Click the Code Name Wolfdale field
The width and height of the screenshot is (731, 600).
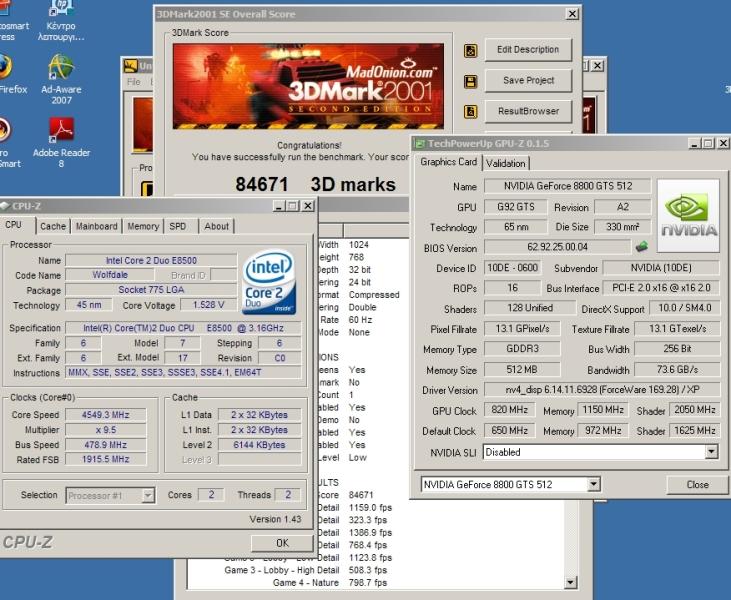(x=110, y=275)
